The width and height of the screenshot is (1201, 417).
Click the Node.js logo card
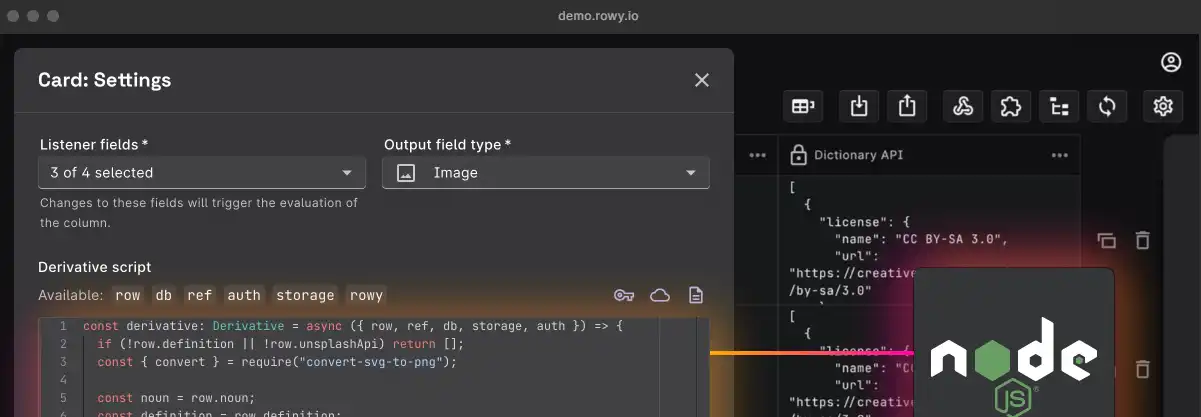(1014, 342)
